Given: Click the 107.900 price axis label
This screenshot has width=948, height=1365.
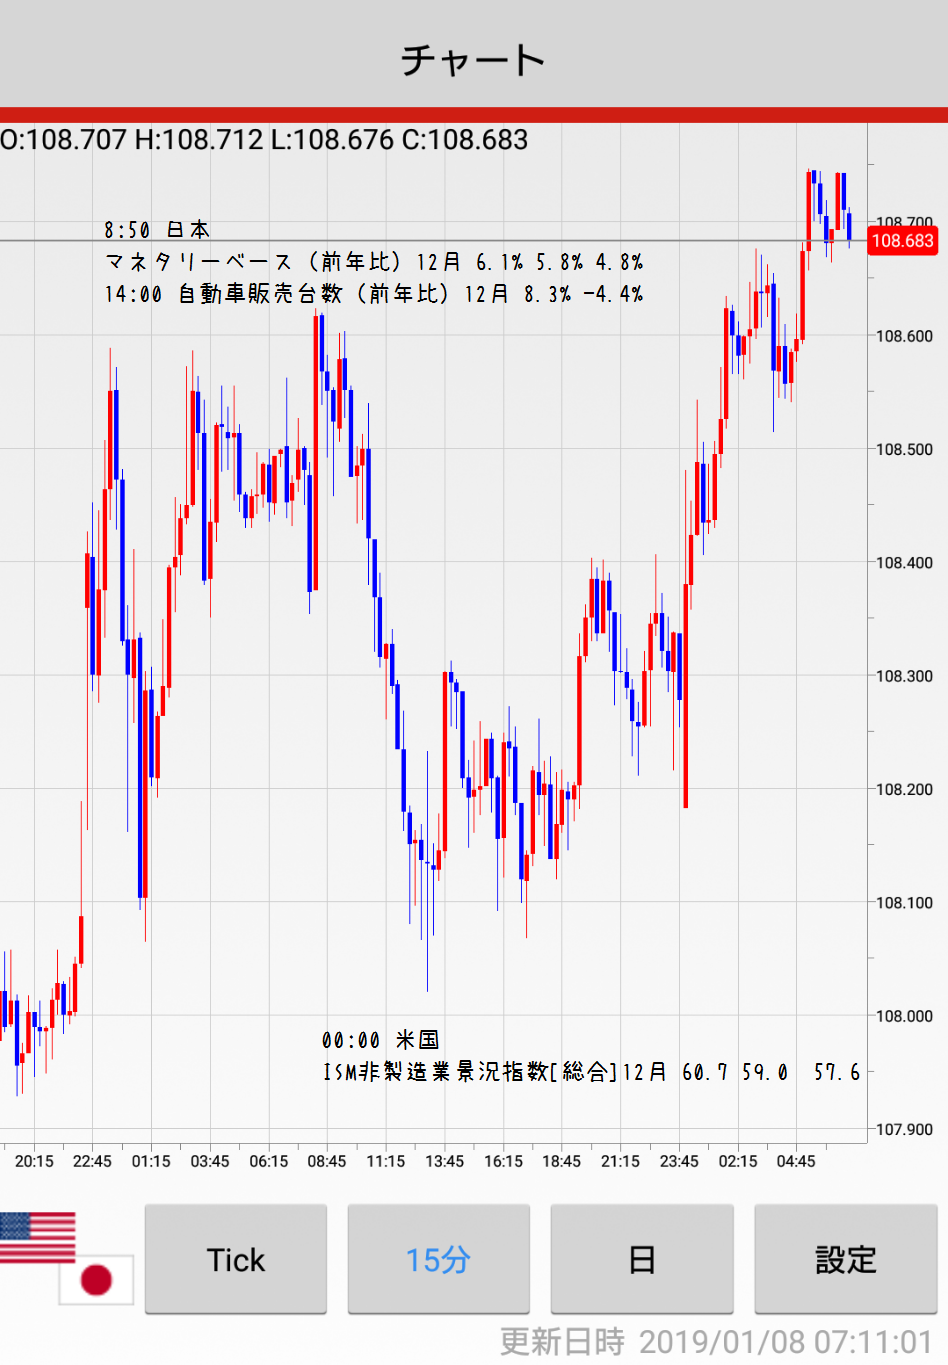Looking at the screenshot, I should coord(904,1130).
